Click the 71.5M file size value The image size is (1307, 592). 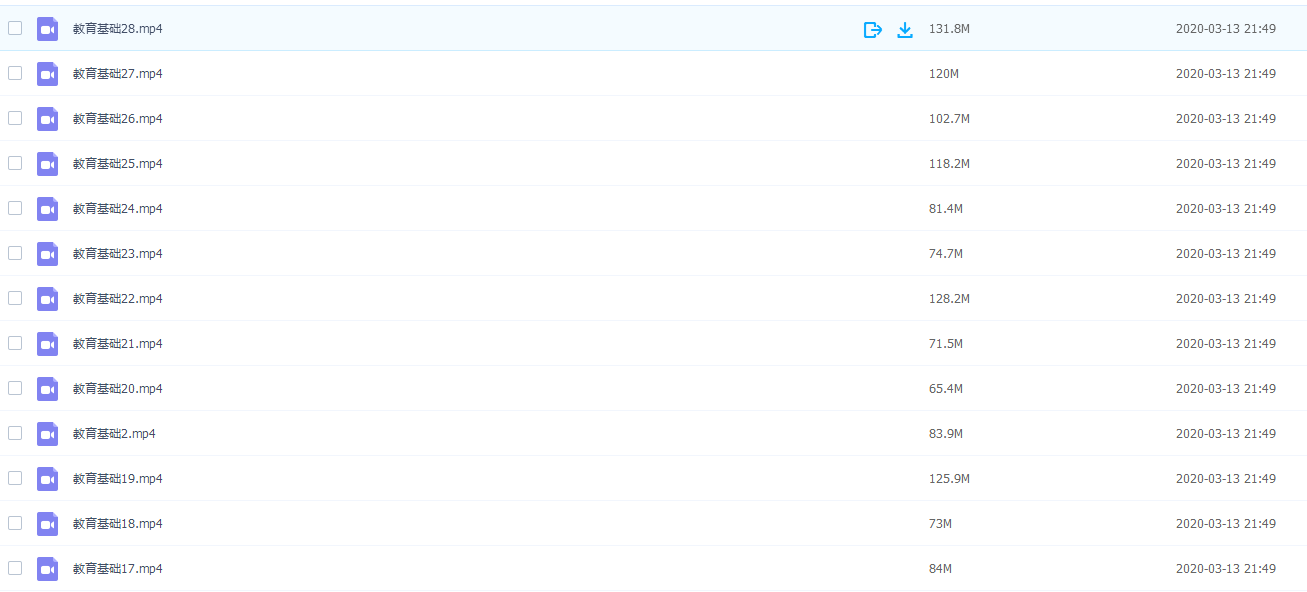[946, 344]
